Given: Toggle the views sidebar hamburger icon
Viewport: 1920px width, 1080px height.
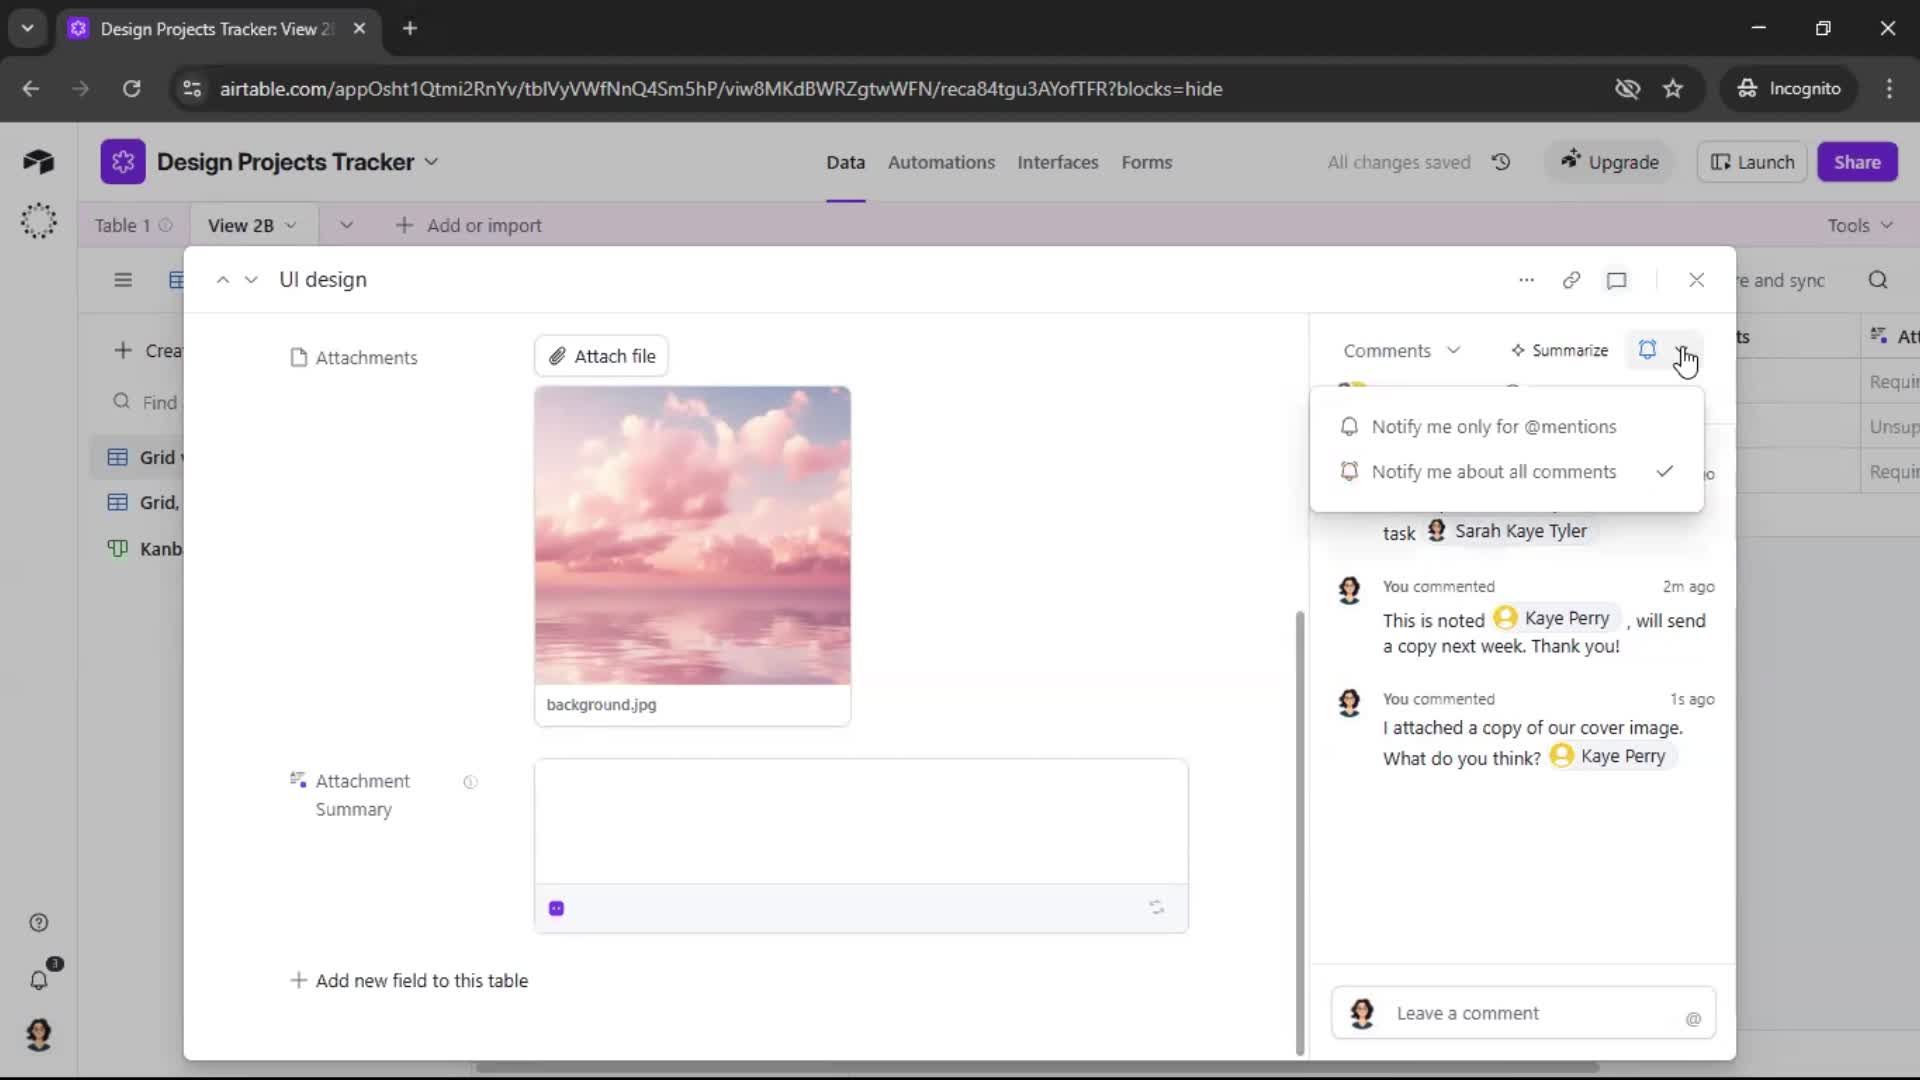Looking at the screenshot, I should [123, 280].
